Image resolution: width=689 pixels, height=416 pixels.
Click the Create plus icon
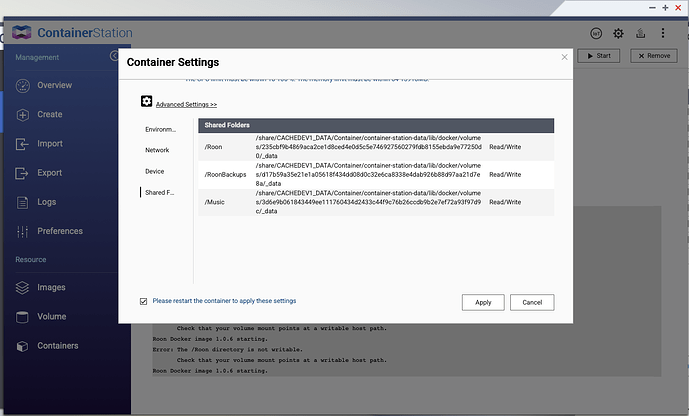(x=22, y=115)
